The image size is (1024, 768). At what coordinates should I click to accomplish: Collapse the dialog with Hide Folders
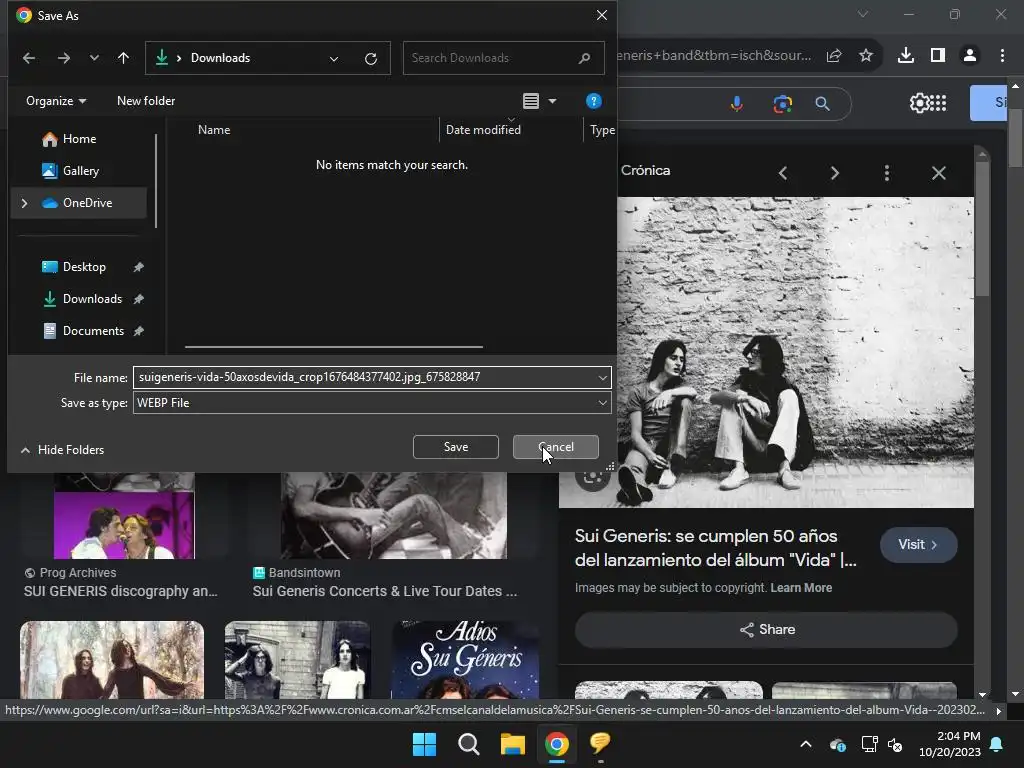tap(62, 450)
